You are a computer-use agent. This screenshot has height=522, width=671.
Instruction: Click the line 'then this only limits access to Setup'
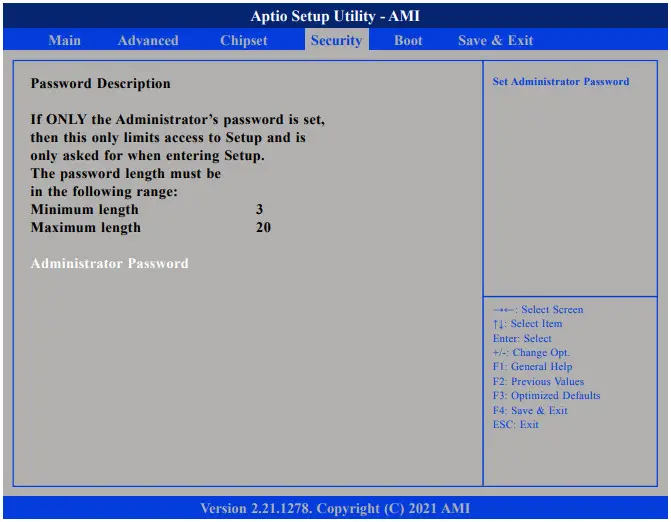point(168,137)
